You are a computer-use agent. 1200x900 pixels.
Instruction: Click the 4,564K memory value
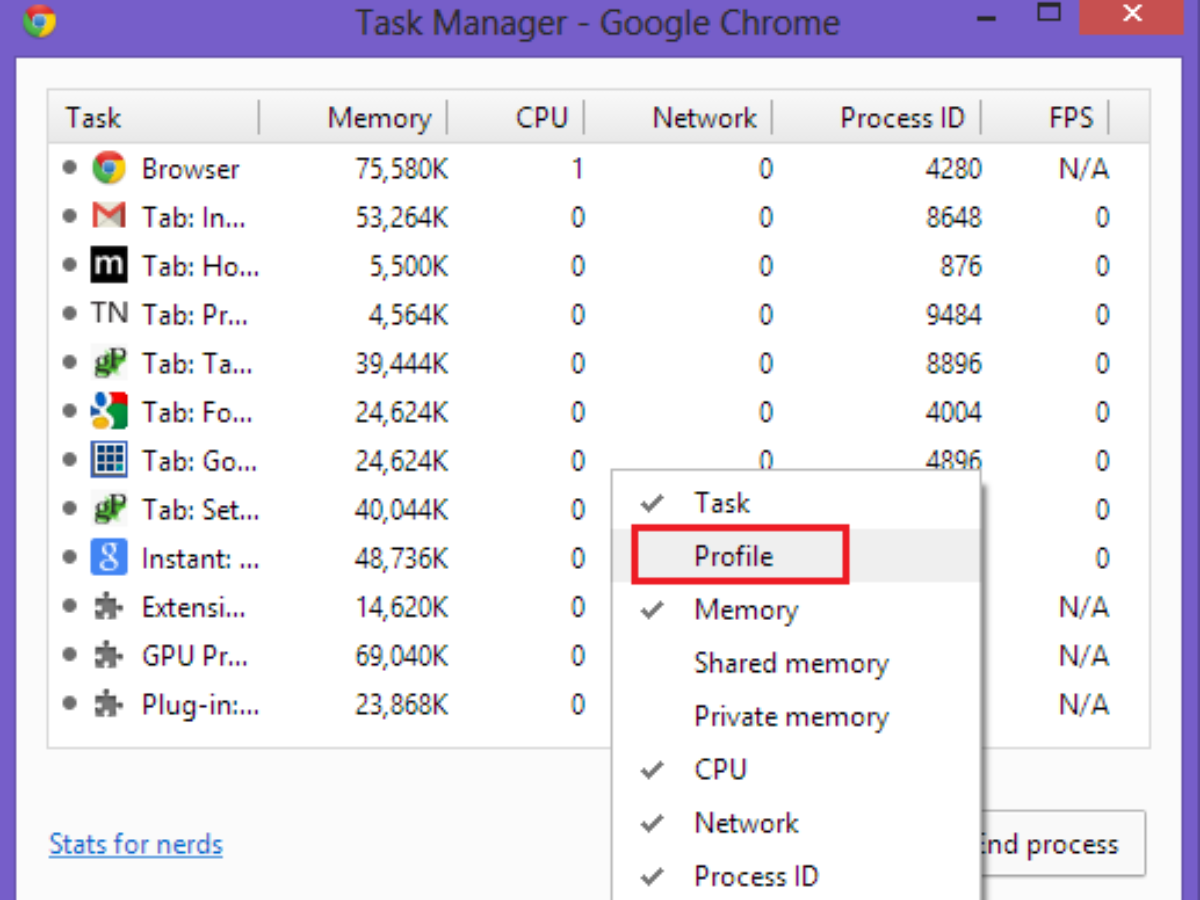(x=409, y=315)
